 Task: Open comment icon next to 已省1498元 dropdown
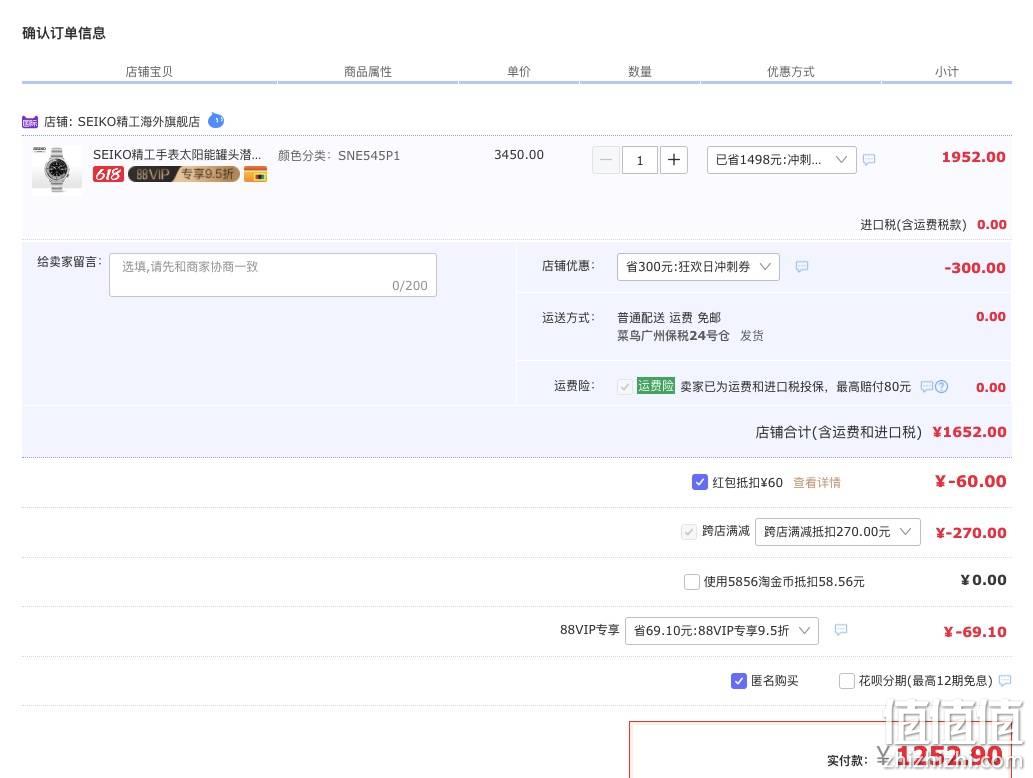click(870, 159)
